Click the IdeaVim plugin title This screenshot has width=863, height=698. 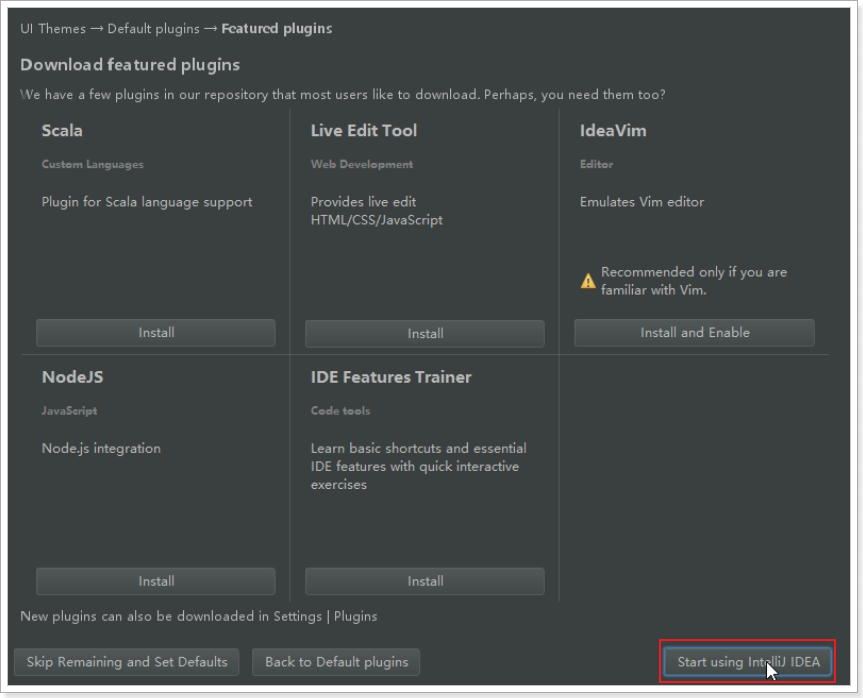(613, 130)
